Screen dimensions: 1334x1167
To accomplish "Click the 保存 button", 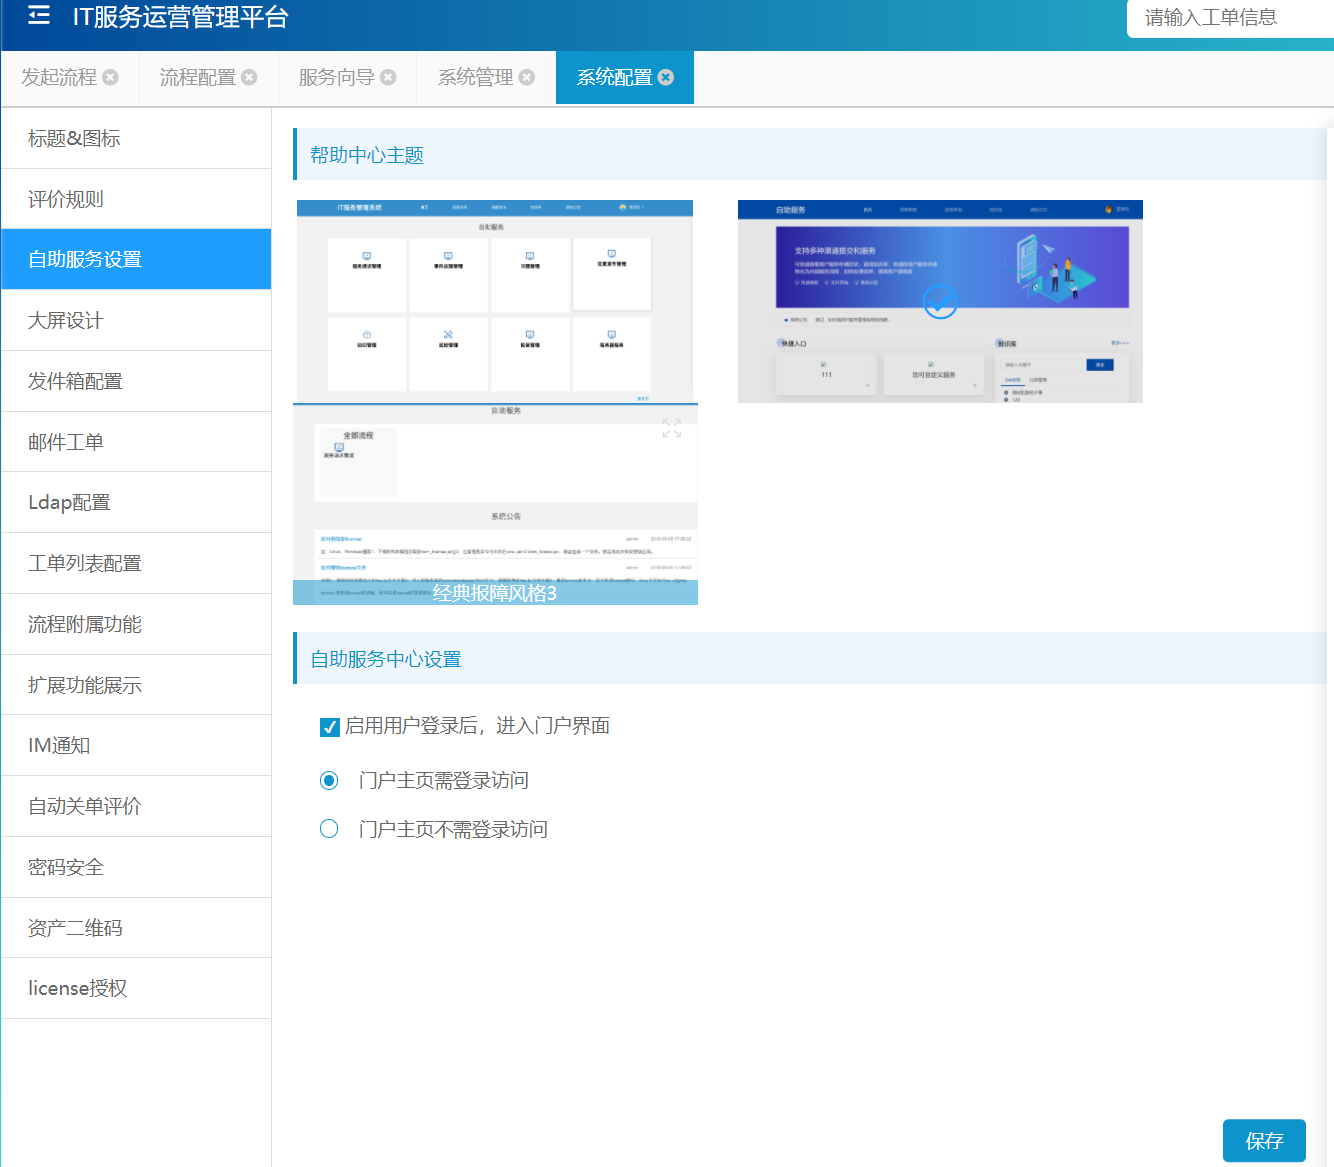I will tap(1264, 1141).
